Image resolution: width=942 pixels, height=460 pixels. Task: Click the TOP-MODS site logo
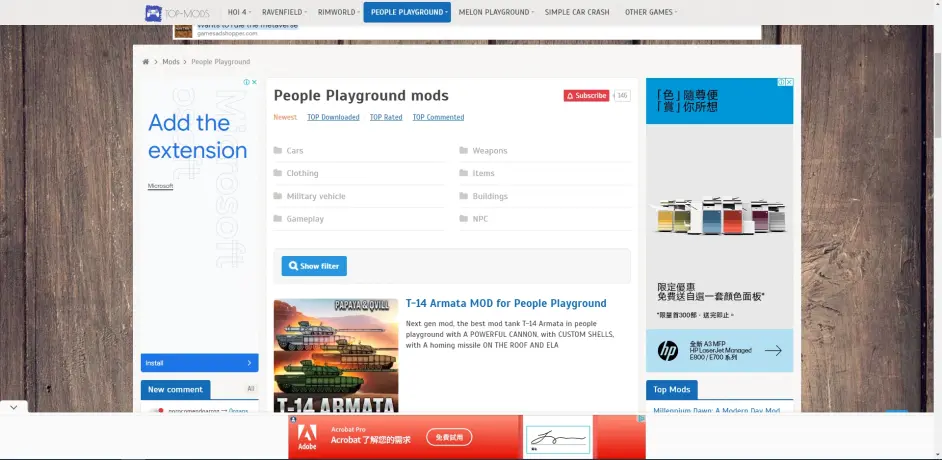point(177,13)
